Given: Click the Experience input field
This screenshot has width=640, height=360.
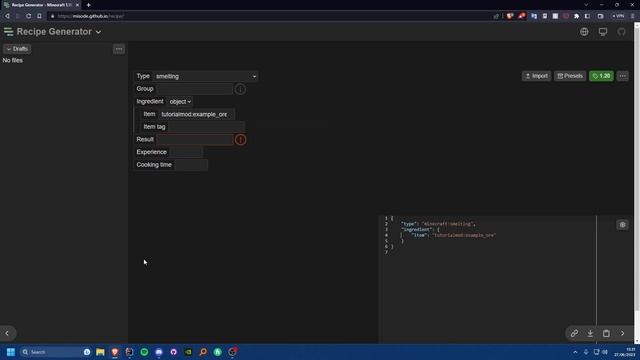Looking at the screenshot, I should click(x=186, y=152).
